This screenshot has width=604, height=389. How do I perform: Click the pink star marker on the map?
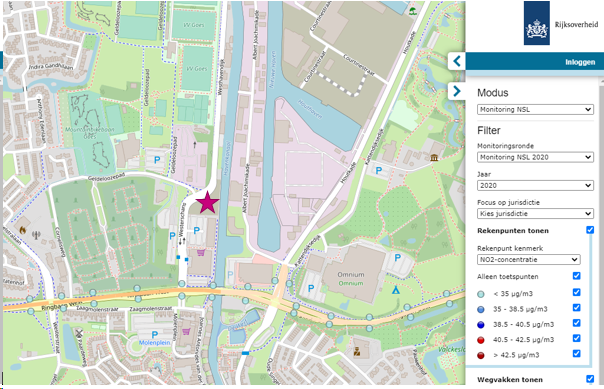pyautogui.click(x=207, y=202)
